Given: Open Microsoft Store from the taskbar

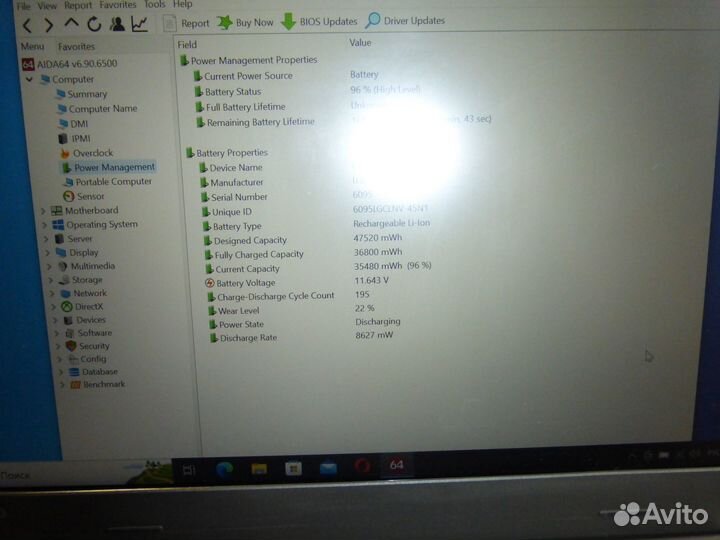Looking at the screenshot, I should [293, 468].
